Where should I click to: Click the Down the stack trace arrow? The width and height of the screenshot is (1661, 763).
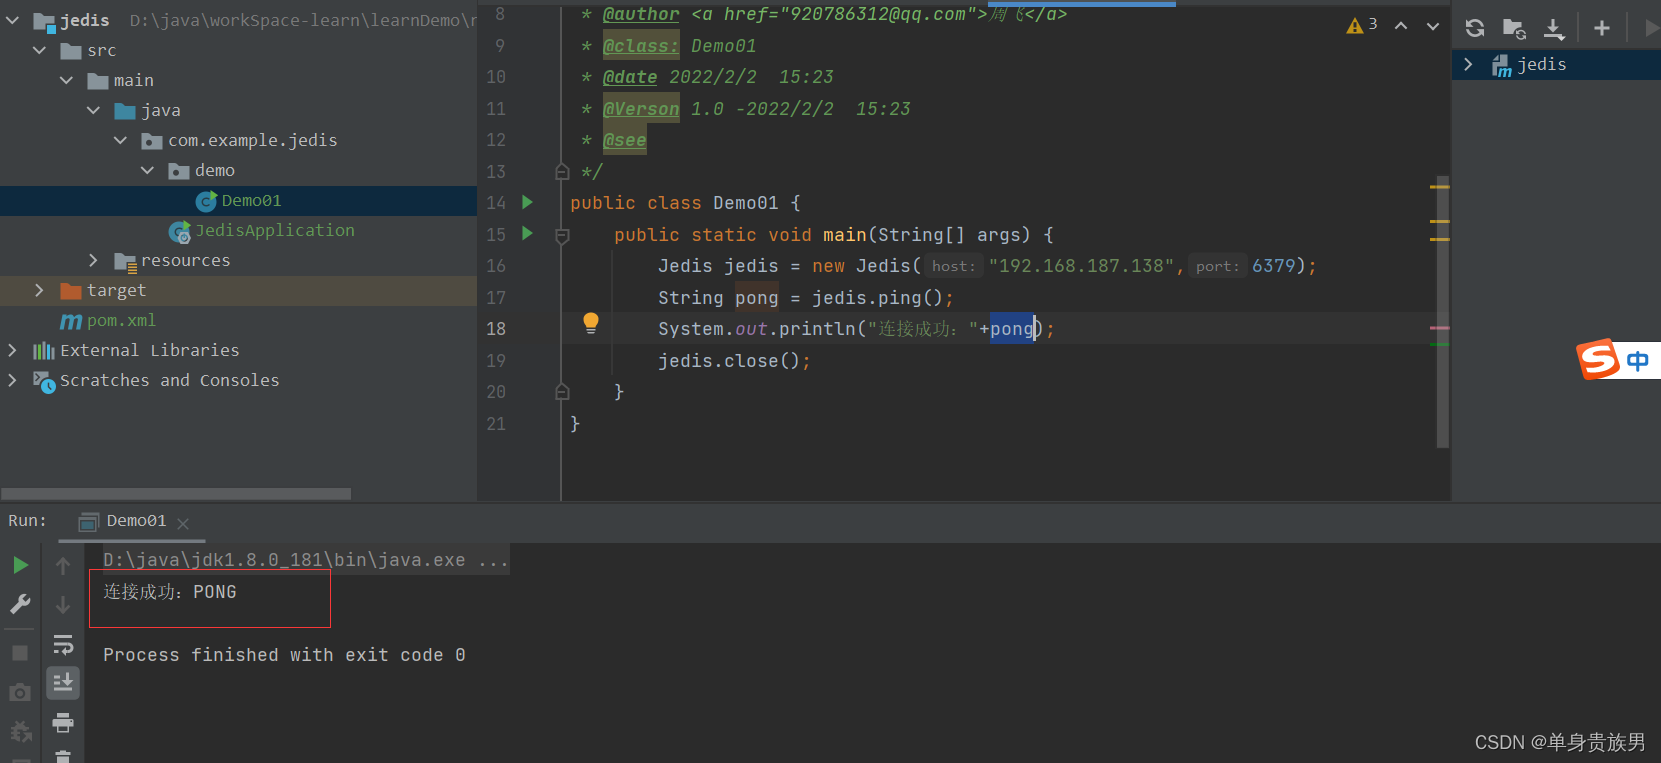63,605
